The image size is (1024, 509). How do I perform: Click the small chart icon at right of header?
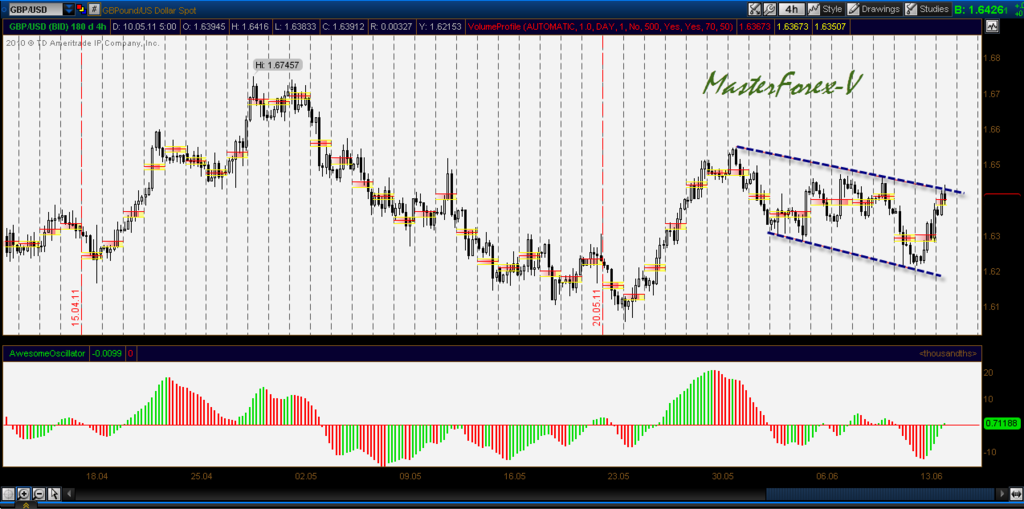pos(993,26)
